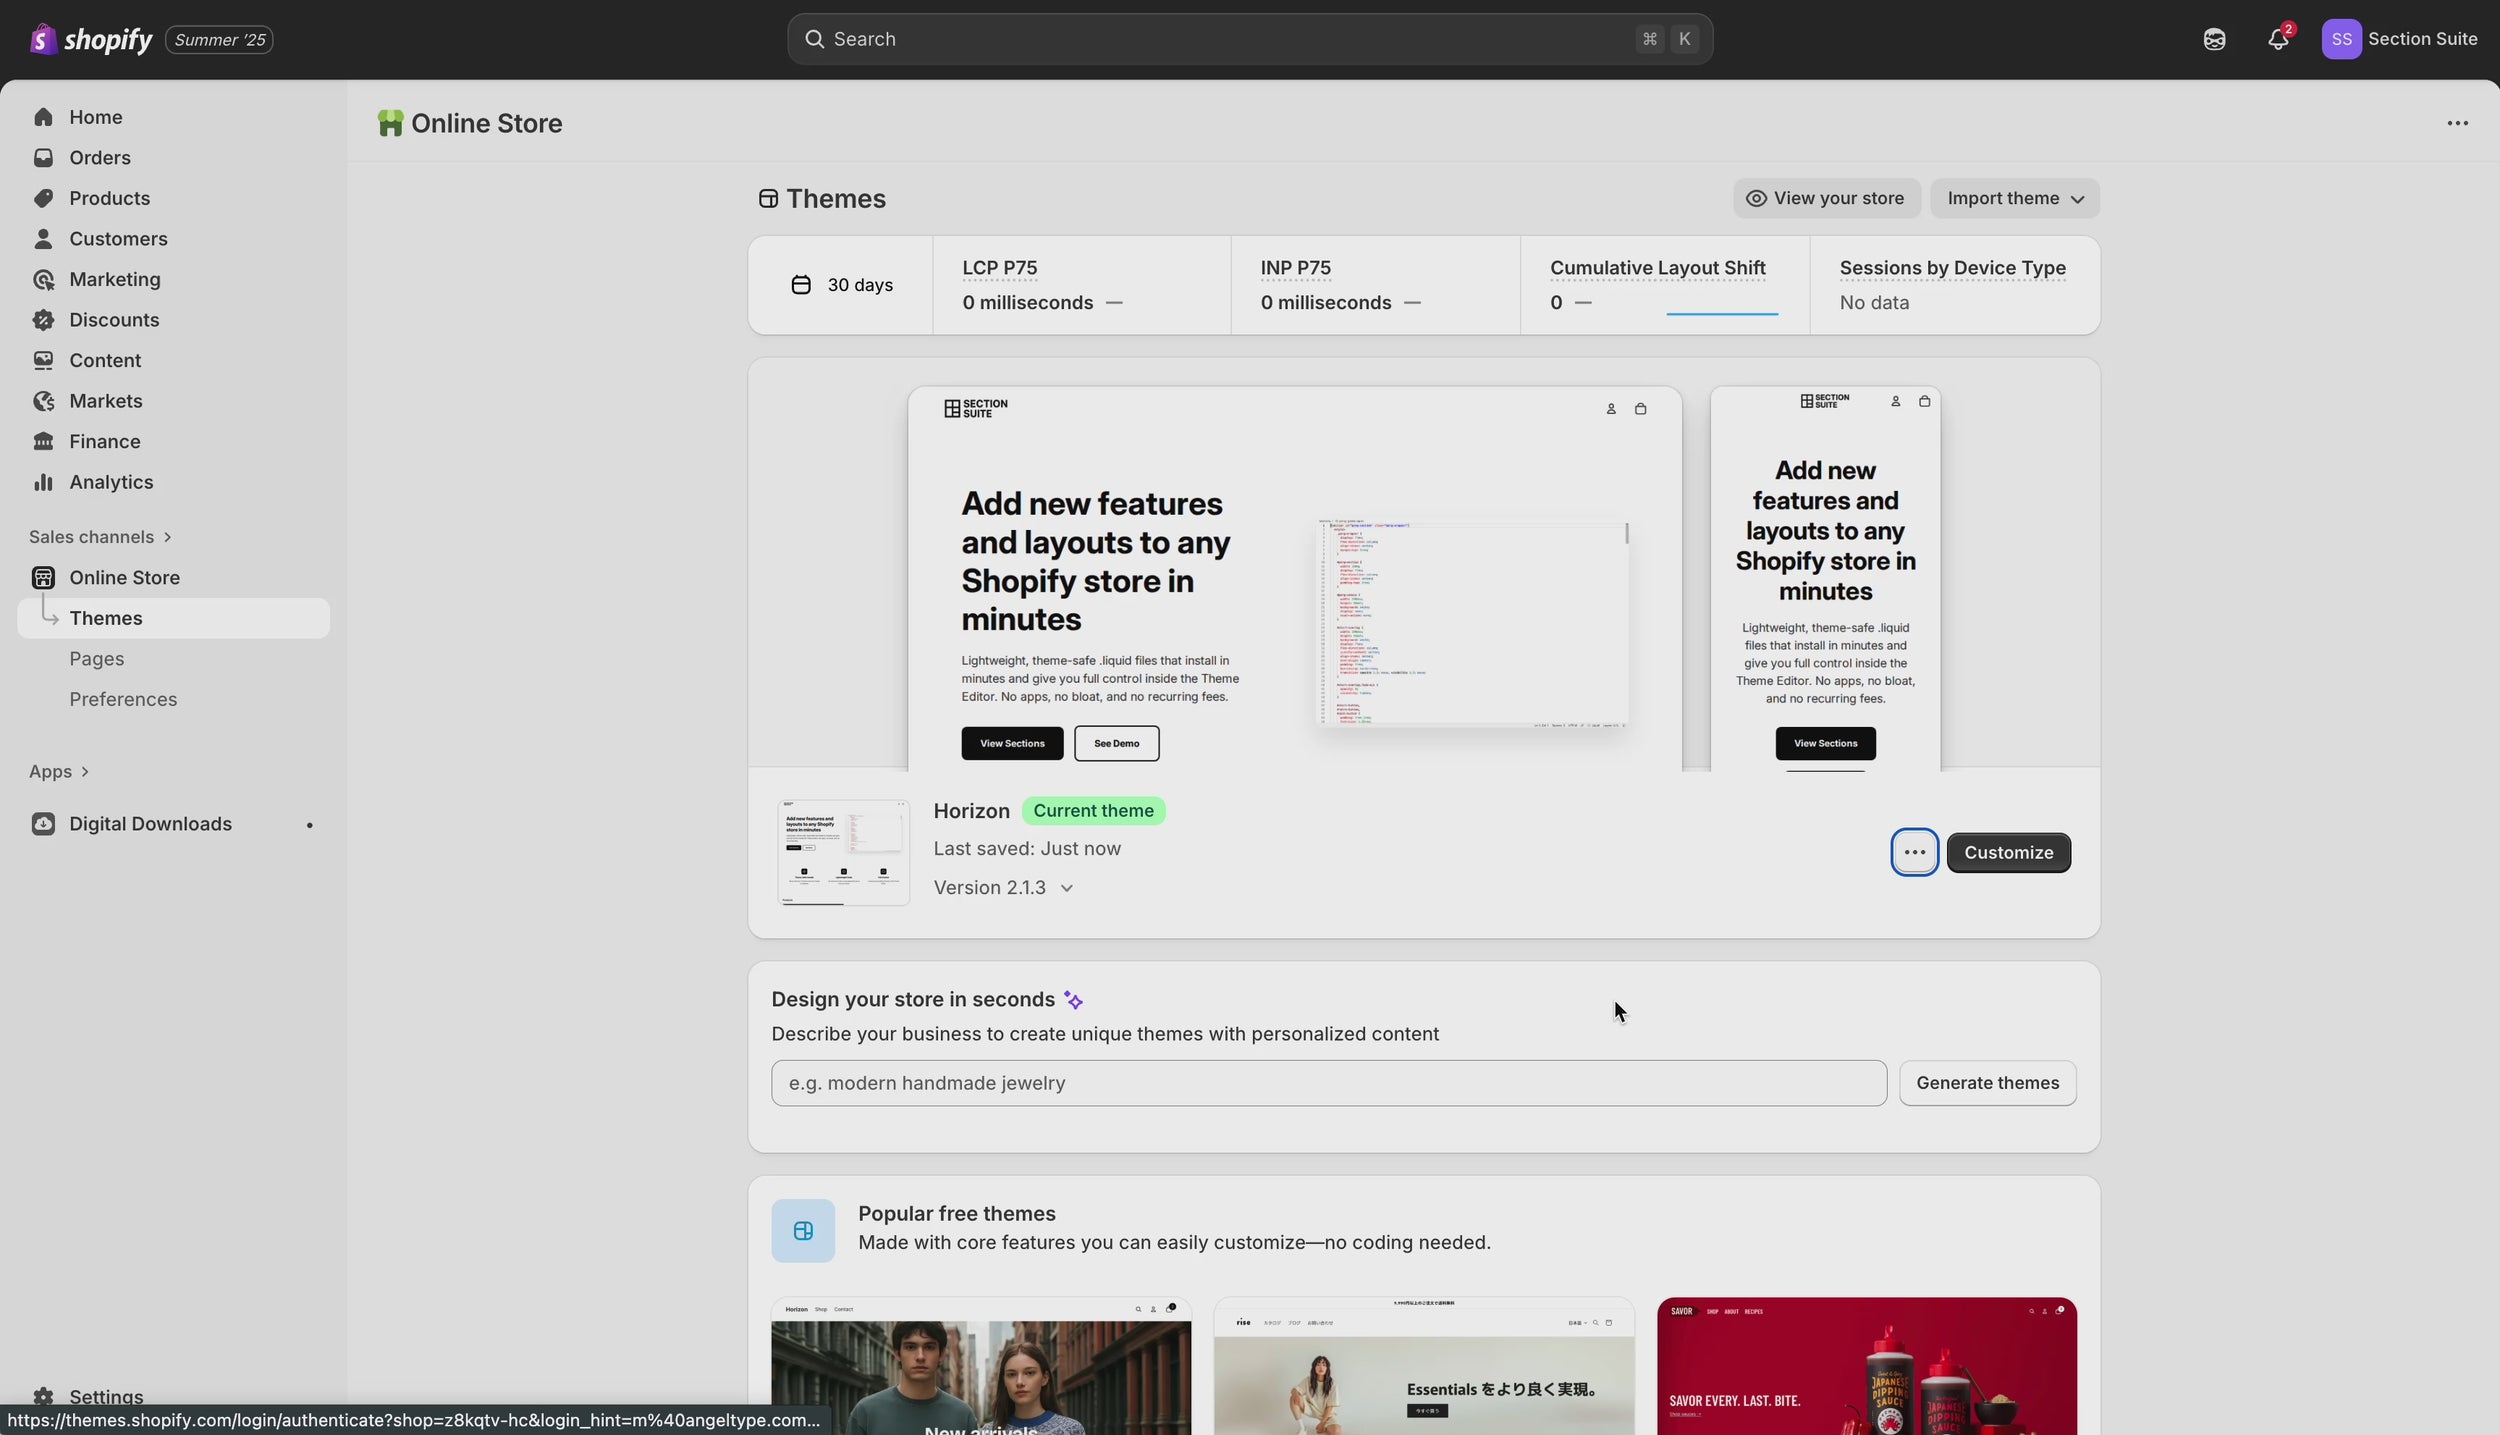Focus the top Search field

pyautogui.click(x=1249, y=39)
